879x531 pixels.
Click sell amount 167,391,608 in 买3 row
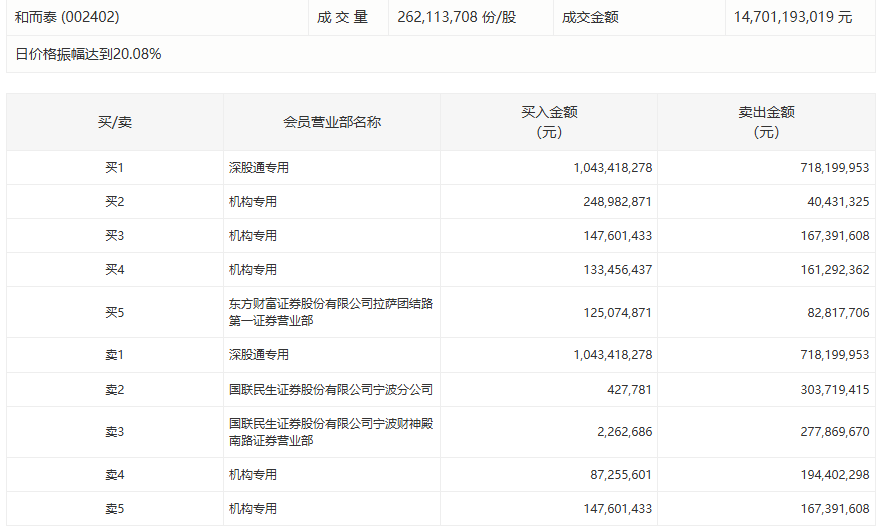pos(835,236)
